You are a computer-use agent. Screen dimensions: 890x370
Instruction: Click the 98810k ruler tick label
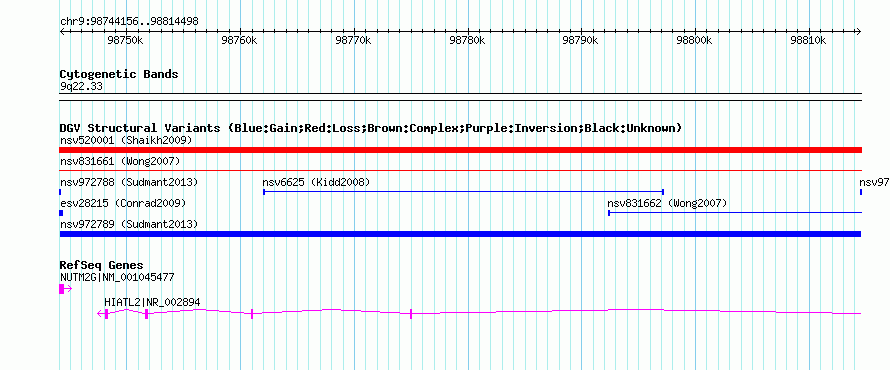[x=808, y=40]
